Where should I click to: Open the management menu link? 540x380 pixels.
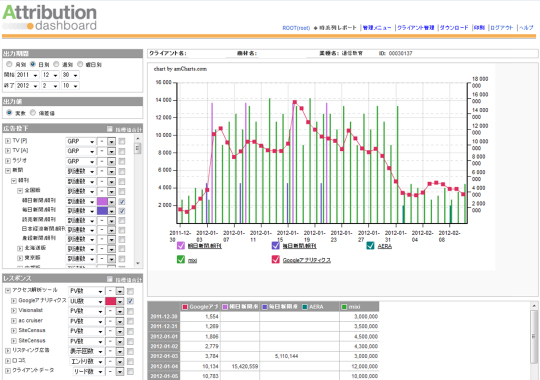point(377,28)
